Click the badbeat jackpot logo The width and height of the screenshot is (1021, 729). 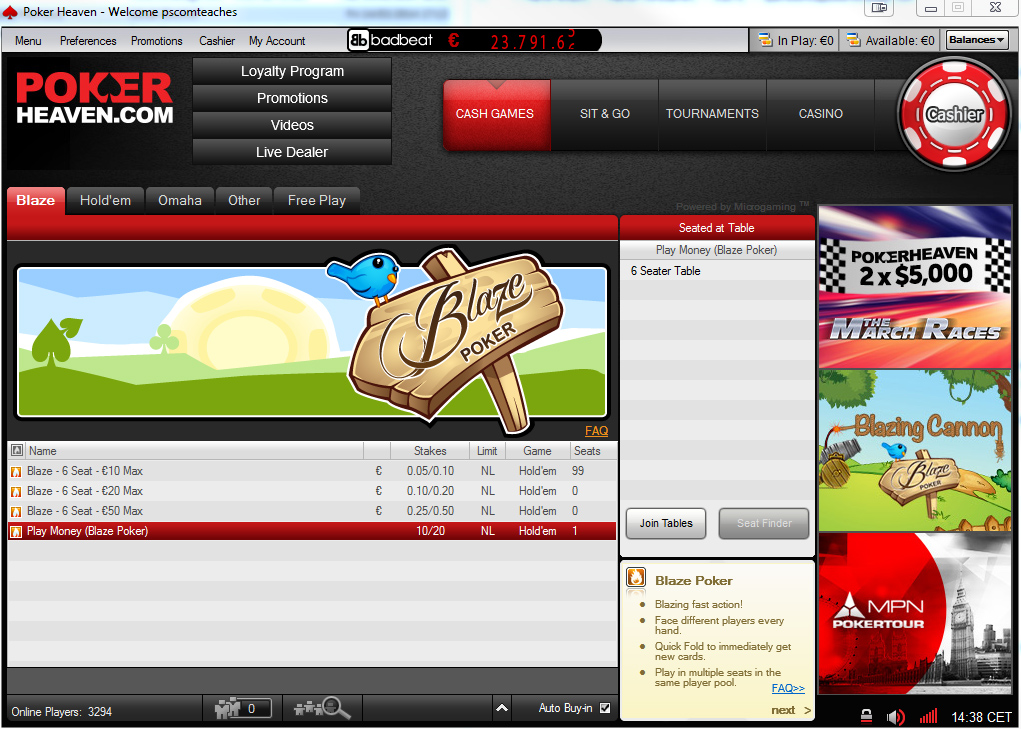point(391,40)
